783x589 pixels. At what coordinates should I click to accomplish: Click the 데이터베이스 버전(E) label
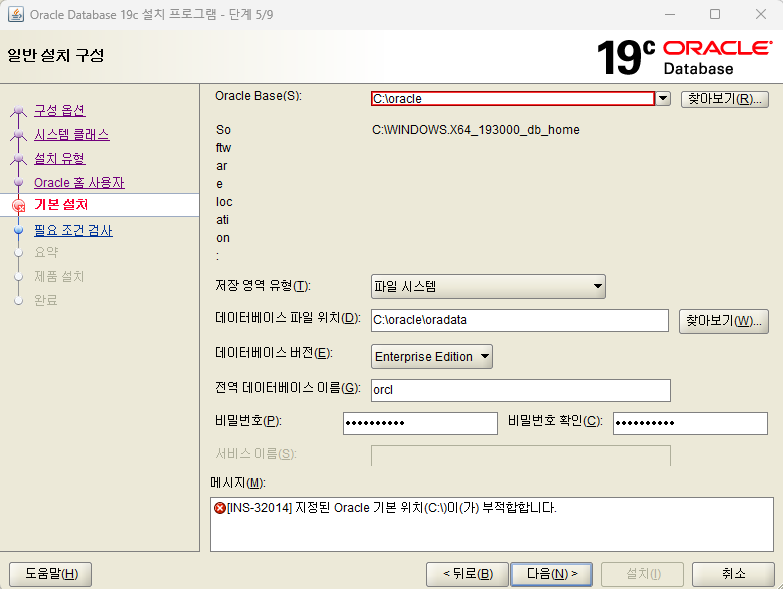[274, 353]
